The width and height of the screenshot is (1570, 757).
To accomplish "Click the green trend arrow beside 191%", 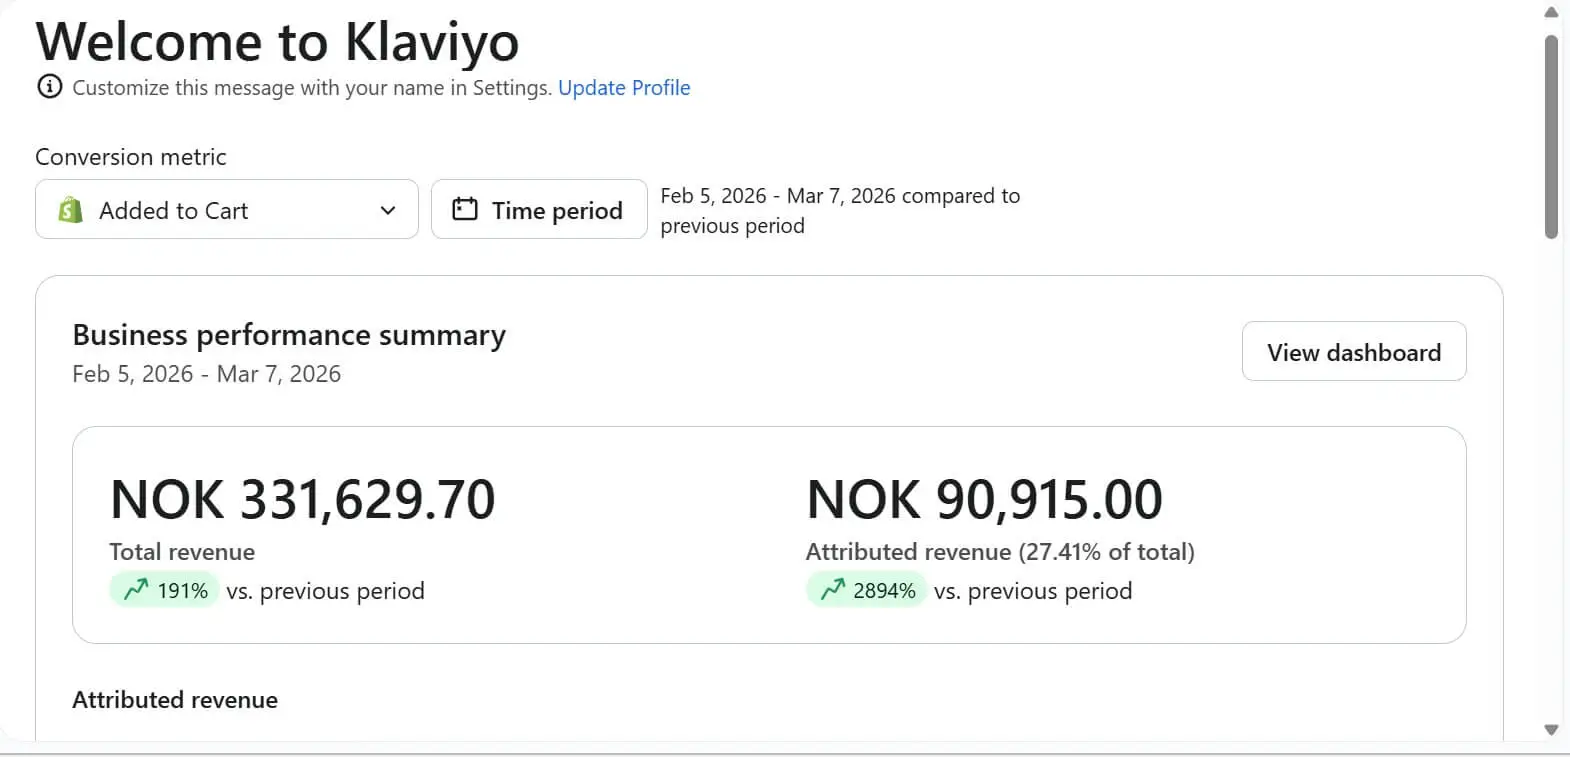I will (x=135, y=590).
